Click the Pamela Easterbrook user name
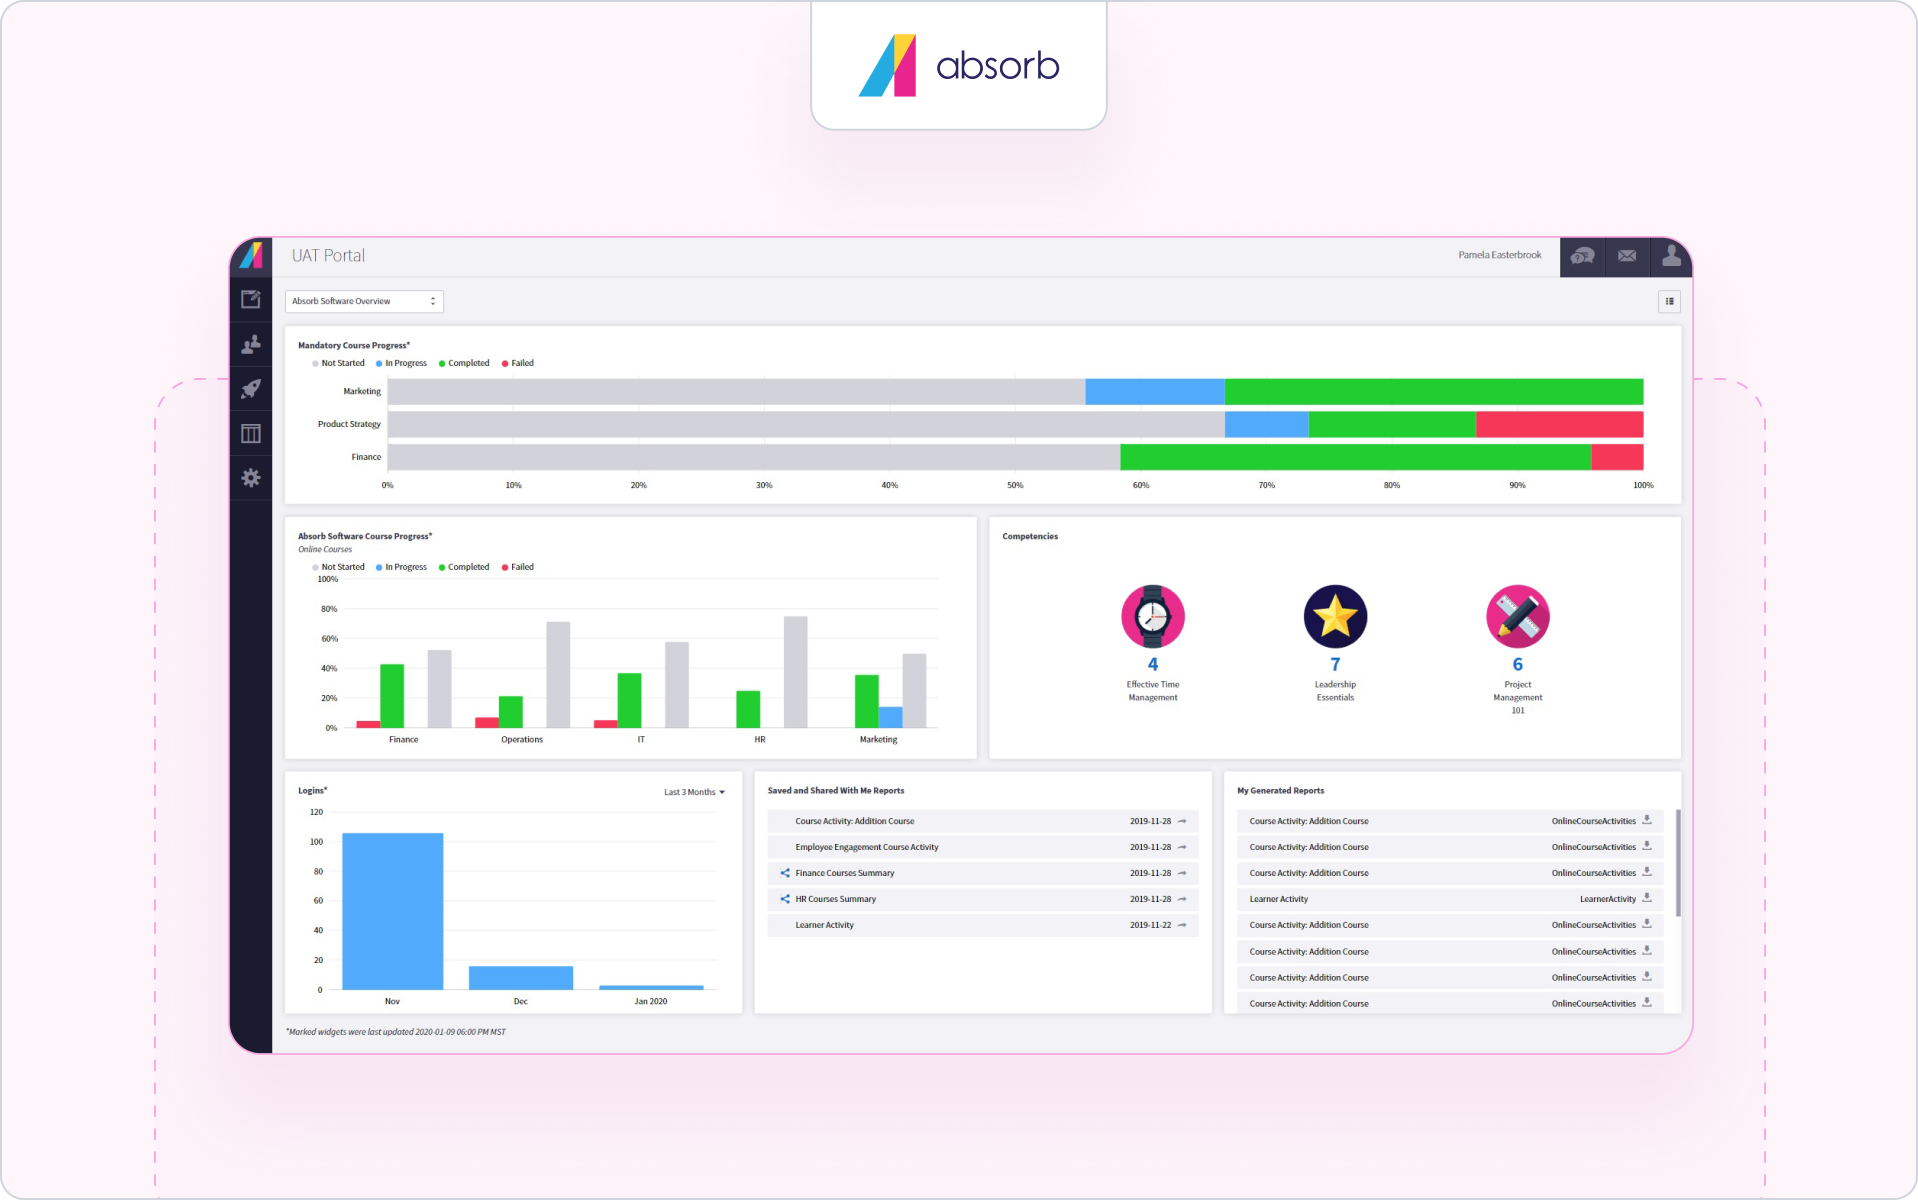Screen dimensions: 1918x1200 [x=1499, y=255]
